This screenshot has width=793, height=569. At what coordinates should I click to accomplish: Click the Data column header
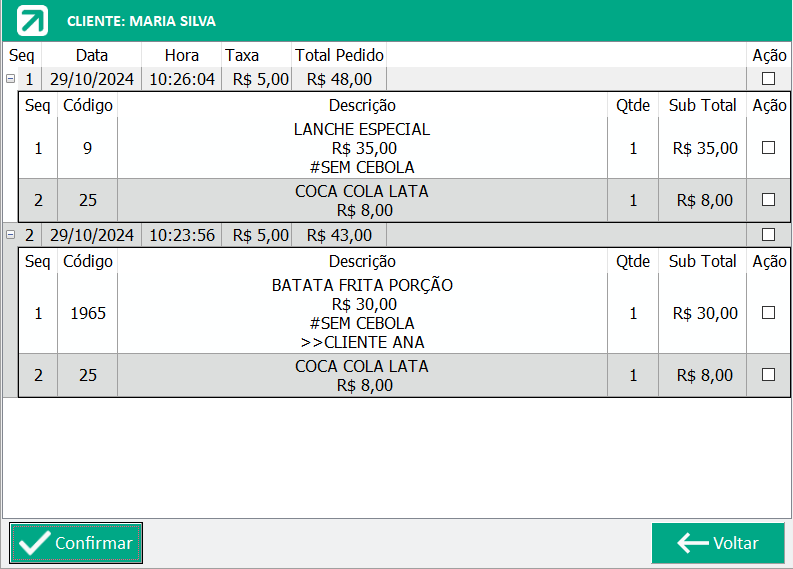pos(92,55)
